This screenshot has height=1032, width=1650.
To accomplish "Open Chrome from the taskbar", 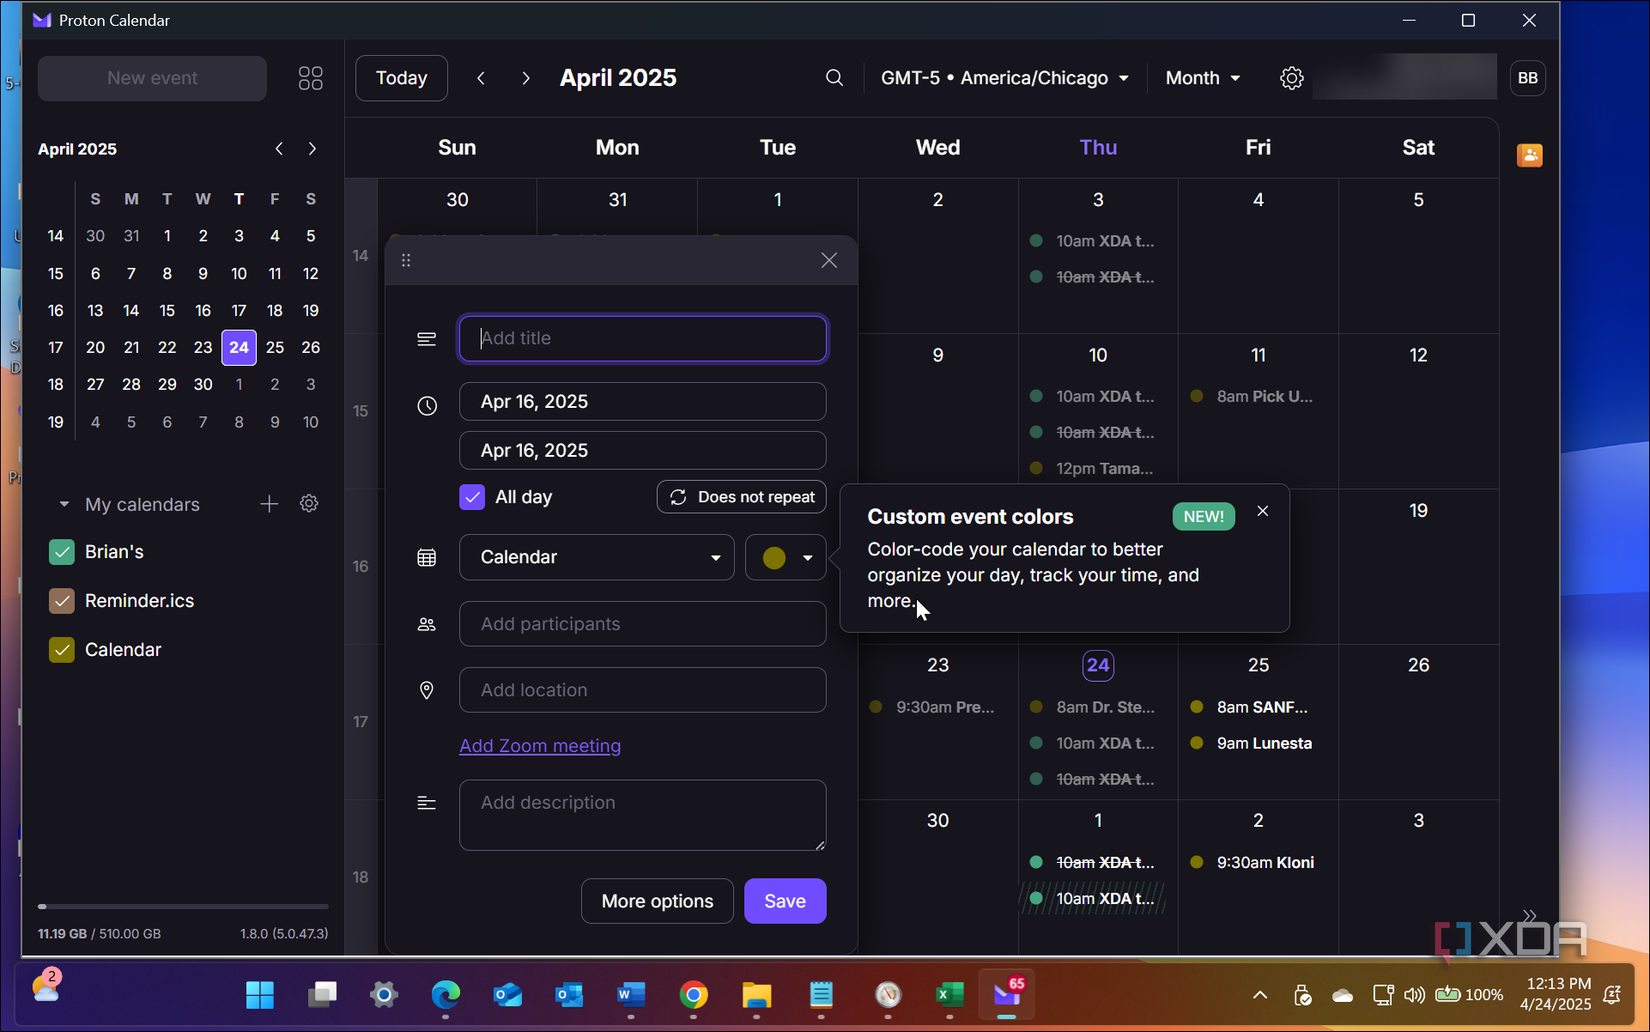I will (x=694, y=995).
